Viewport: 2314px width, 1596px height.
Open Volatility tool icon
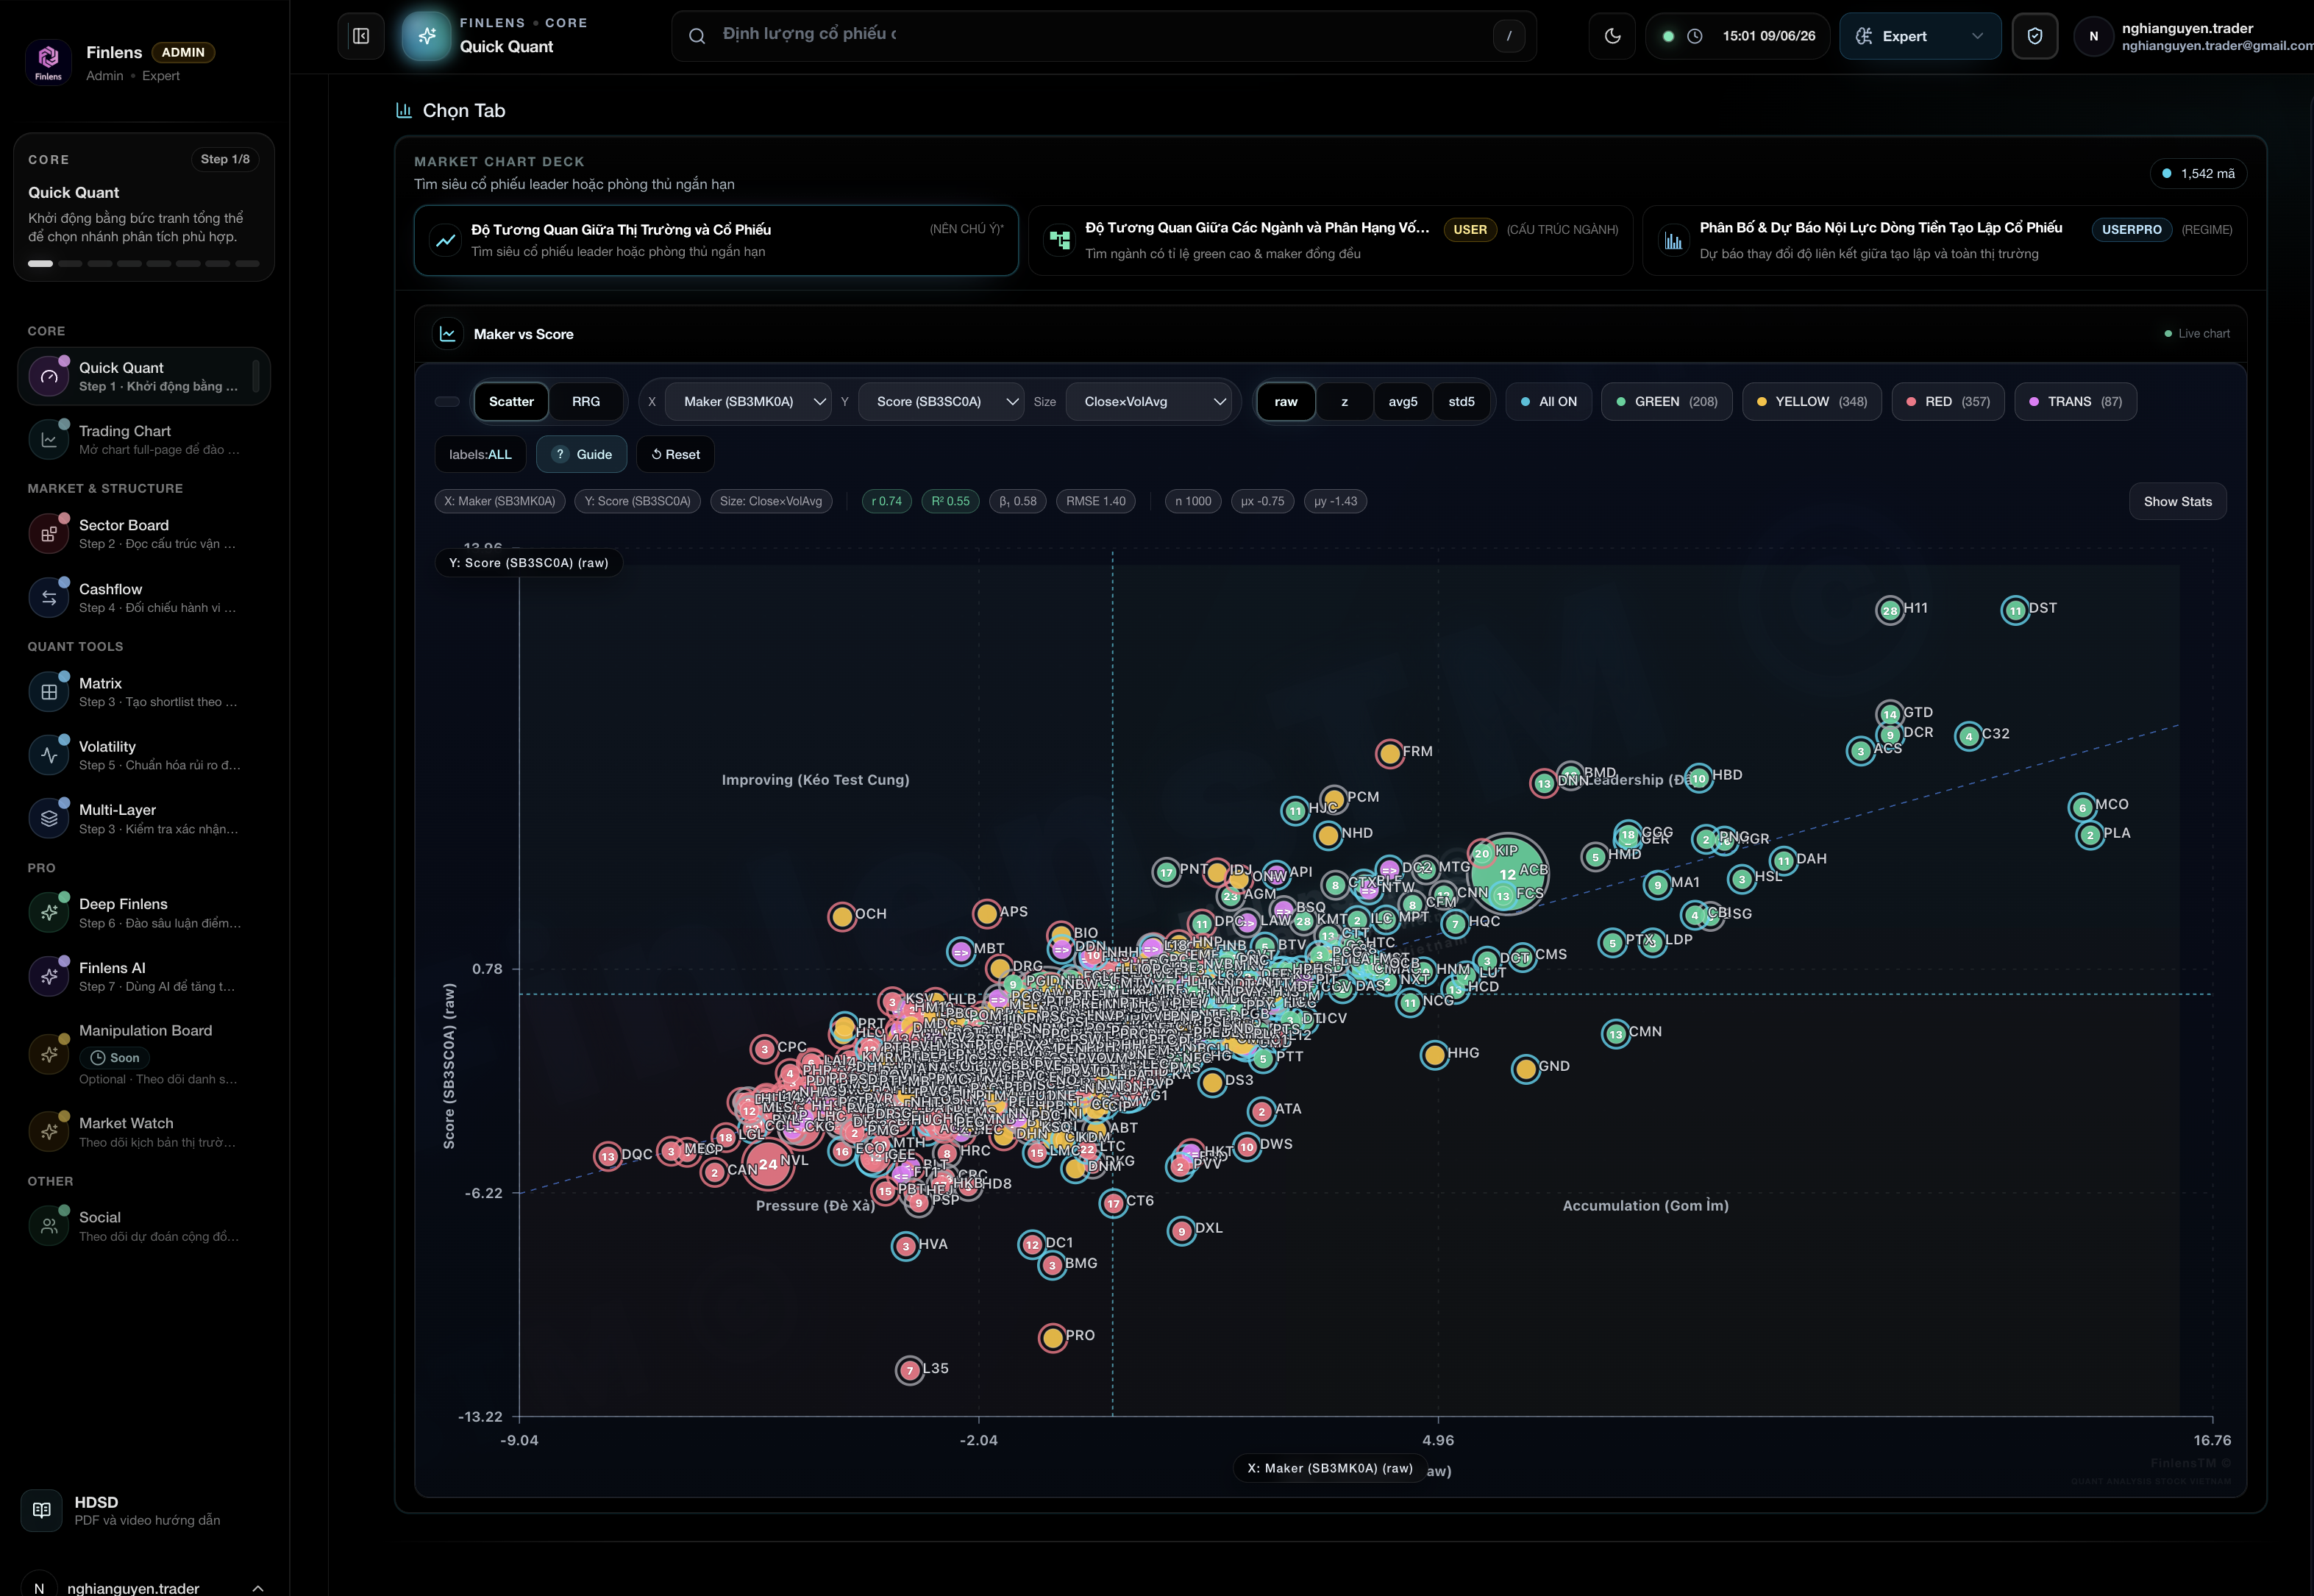49,755
